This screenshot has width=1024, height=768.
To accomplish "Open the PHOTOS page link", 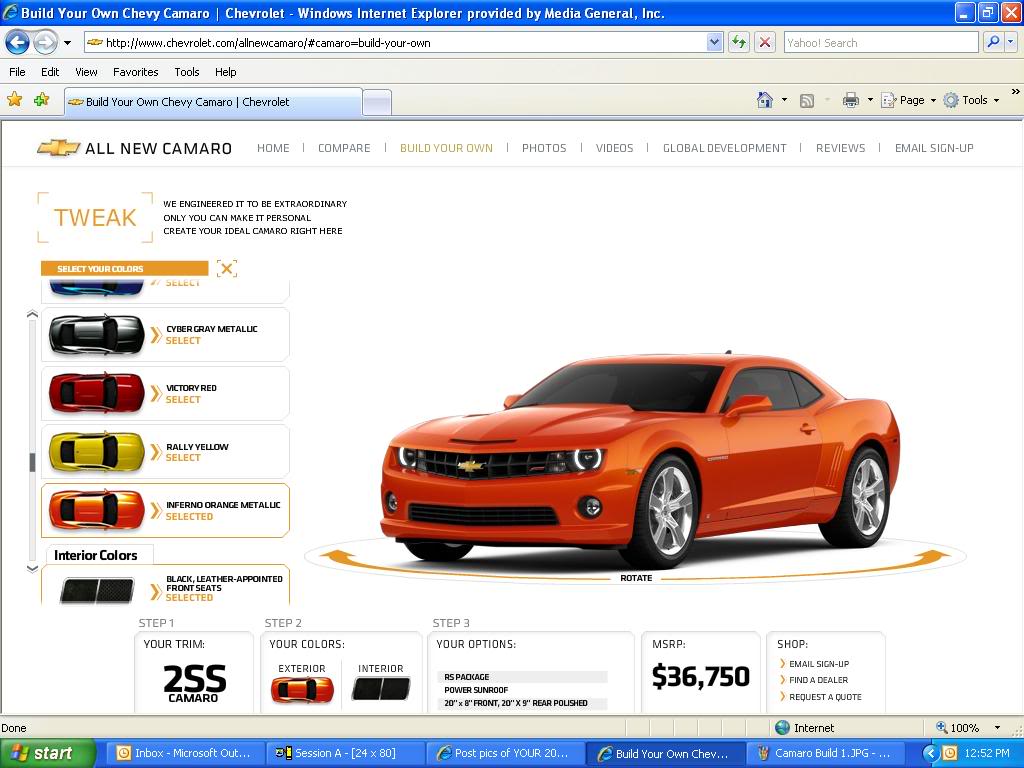I will (x=544, y=148).
